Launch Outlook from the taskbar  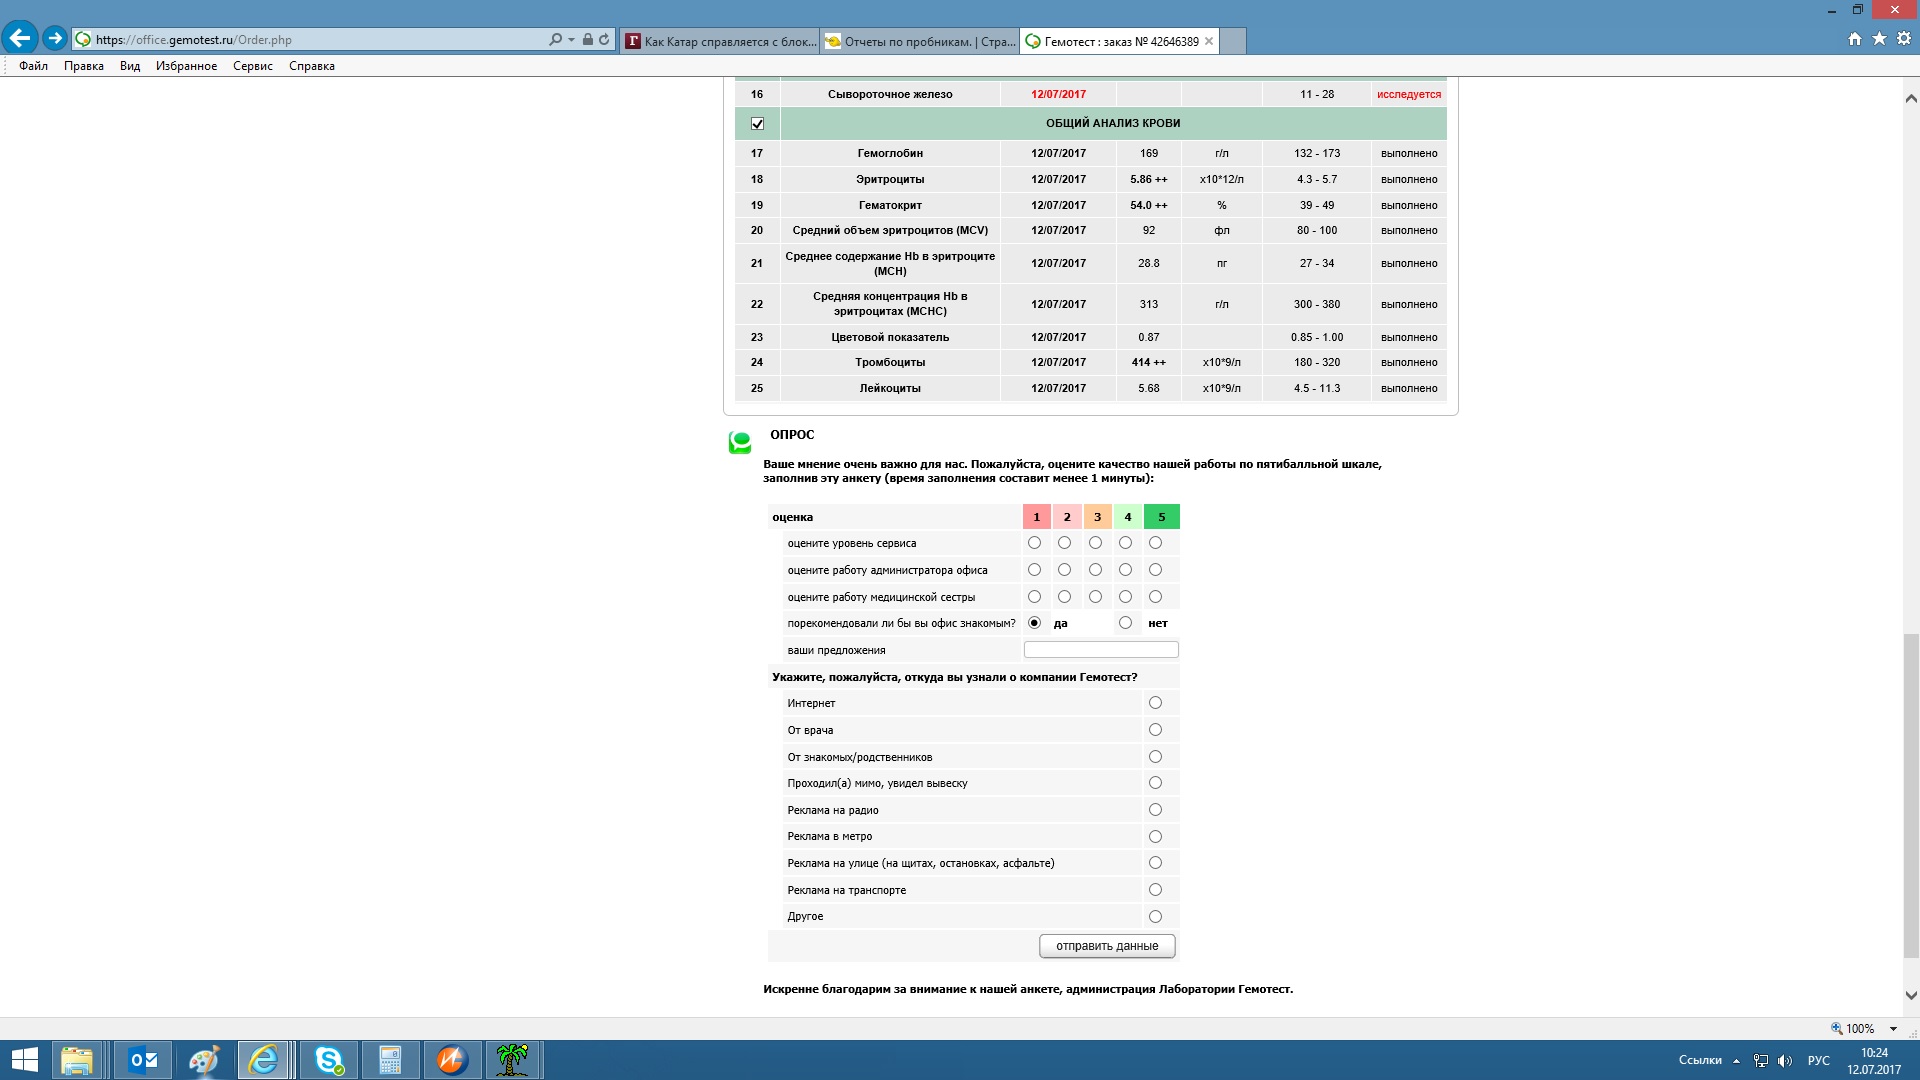143,1060
